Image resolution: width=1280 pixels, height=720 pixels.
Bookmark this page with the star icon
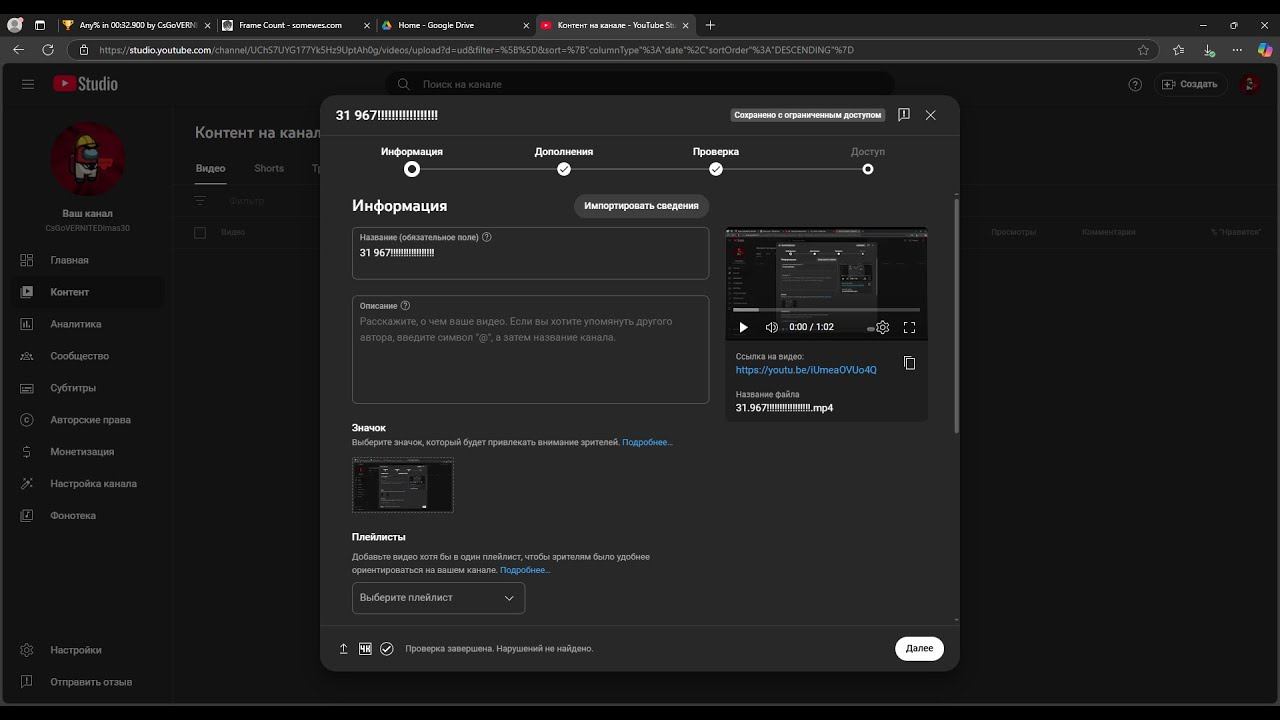1143,50
